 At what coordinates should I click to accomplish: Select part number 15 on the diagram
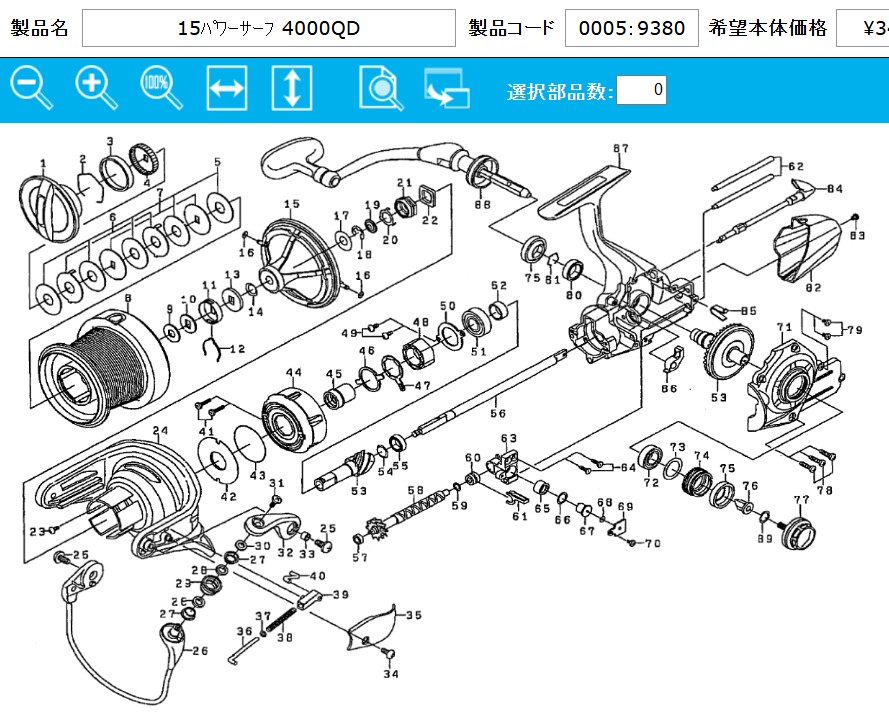291,204
